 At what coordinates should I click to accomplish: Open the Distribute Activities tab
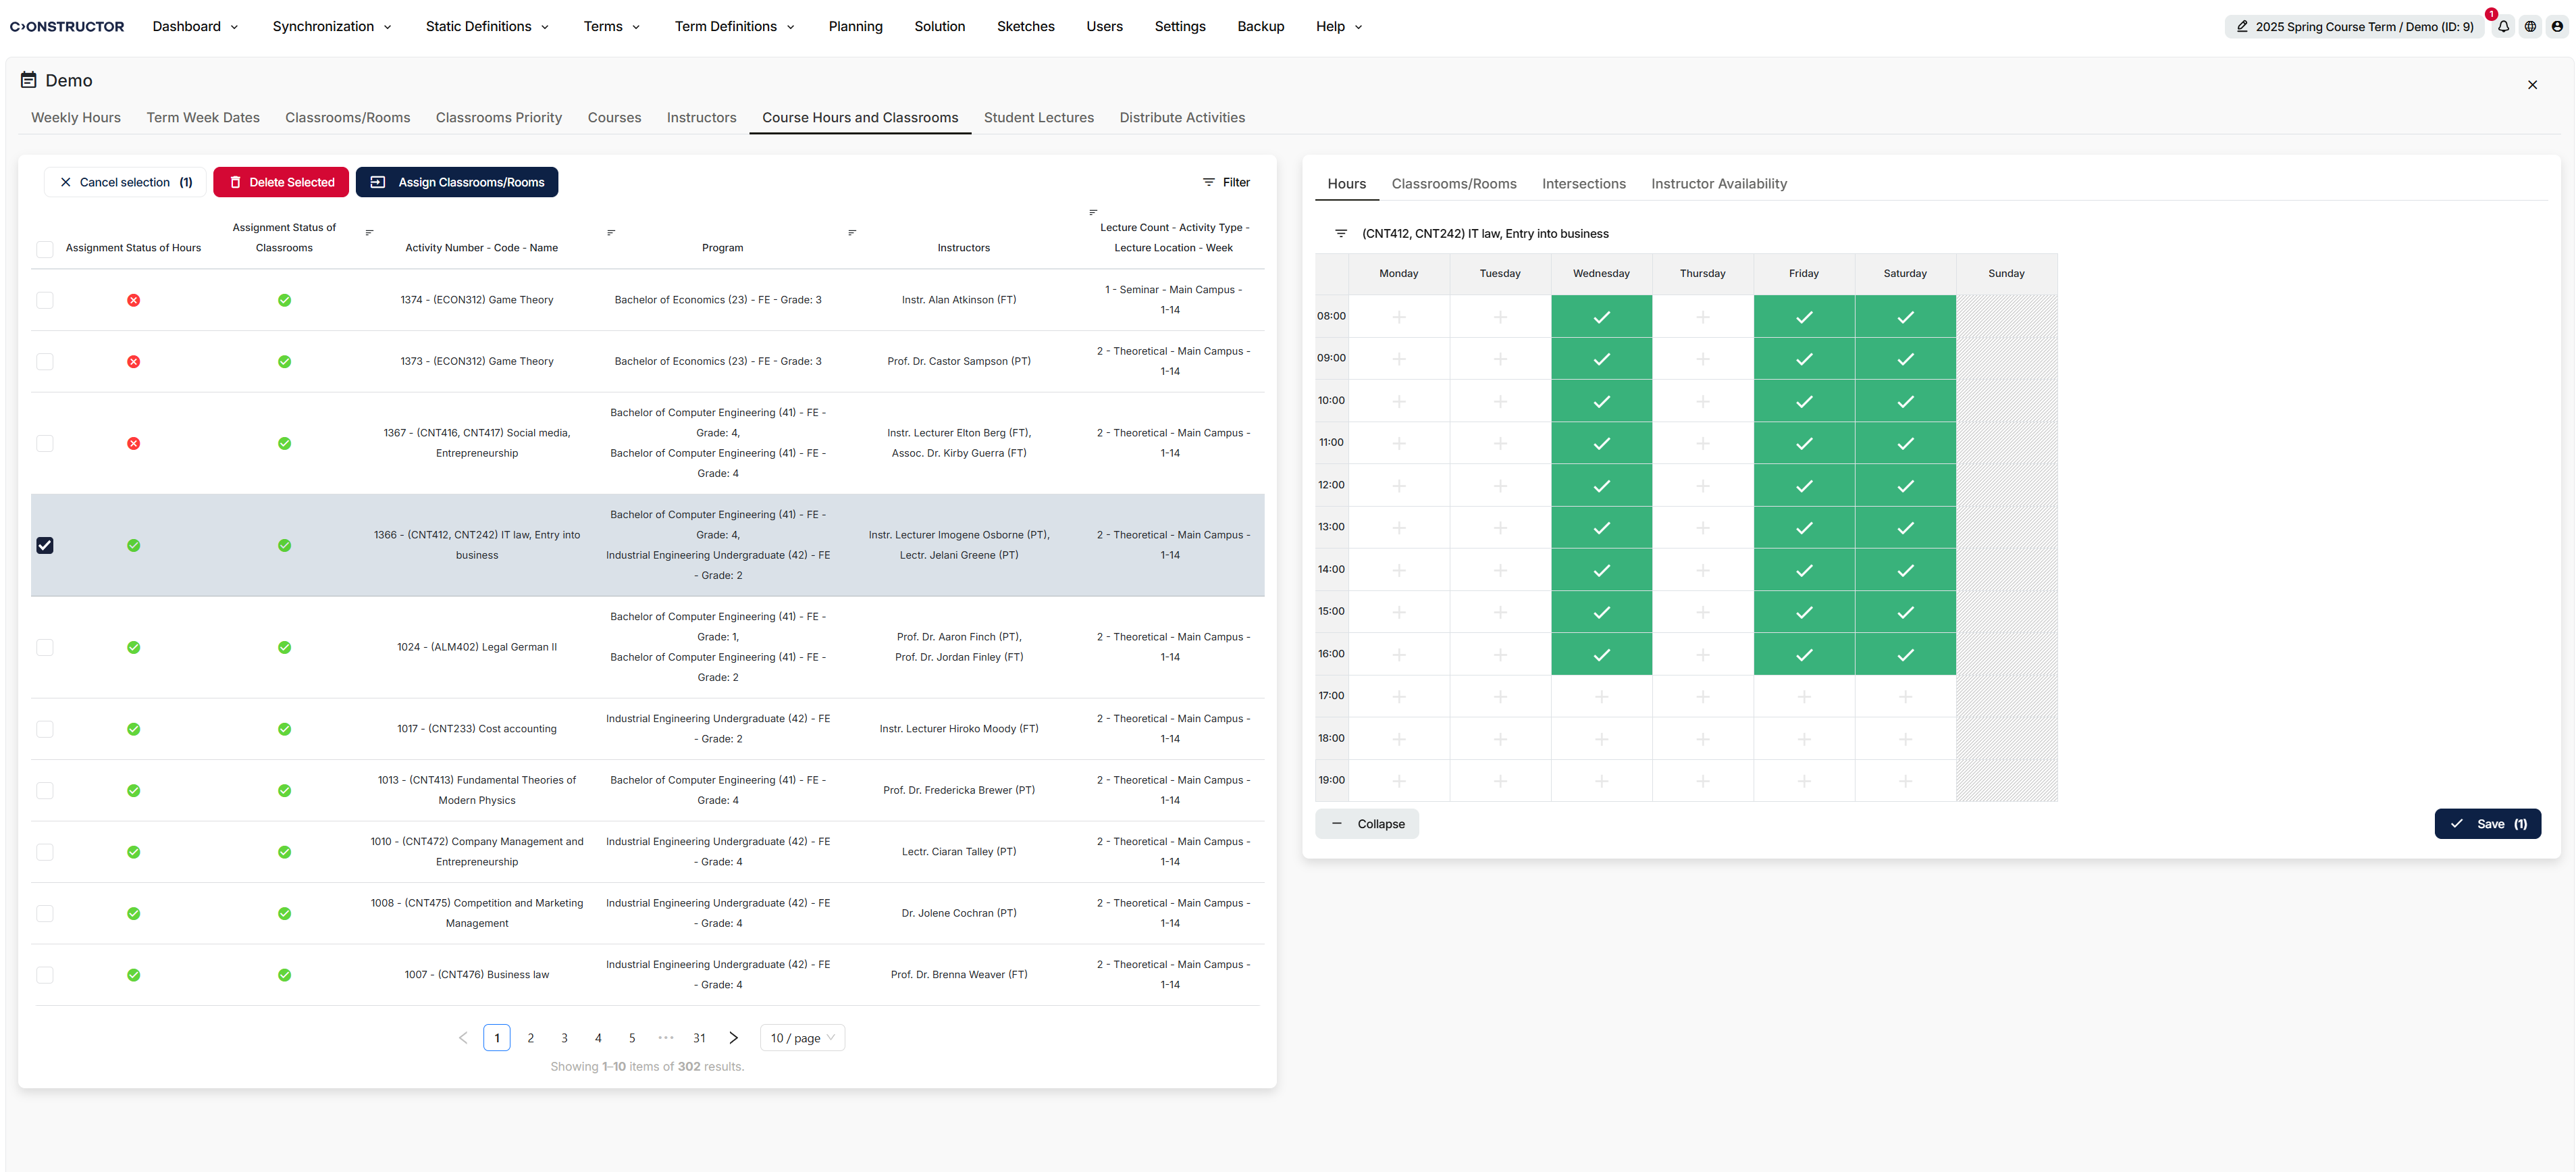pos(1182,118)
